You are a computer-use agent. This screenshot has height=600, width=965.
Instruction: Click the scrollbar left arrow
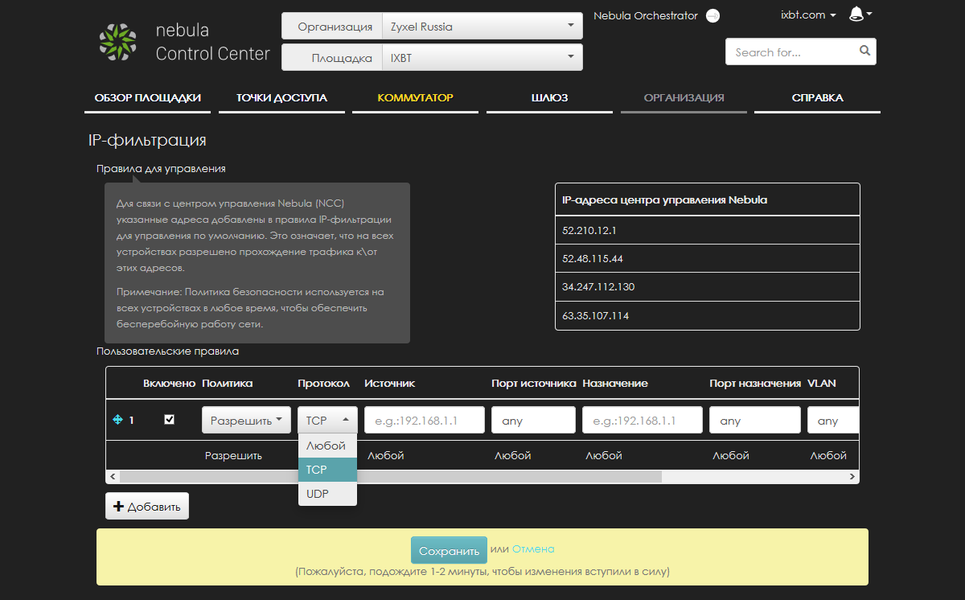113,476
